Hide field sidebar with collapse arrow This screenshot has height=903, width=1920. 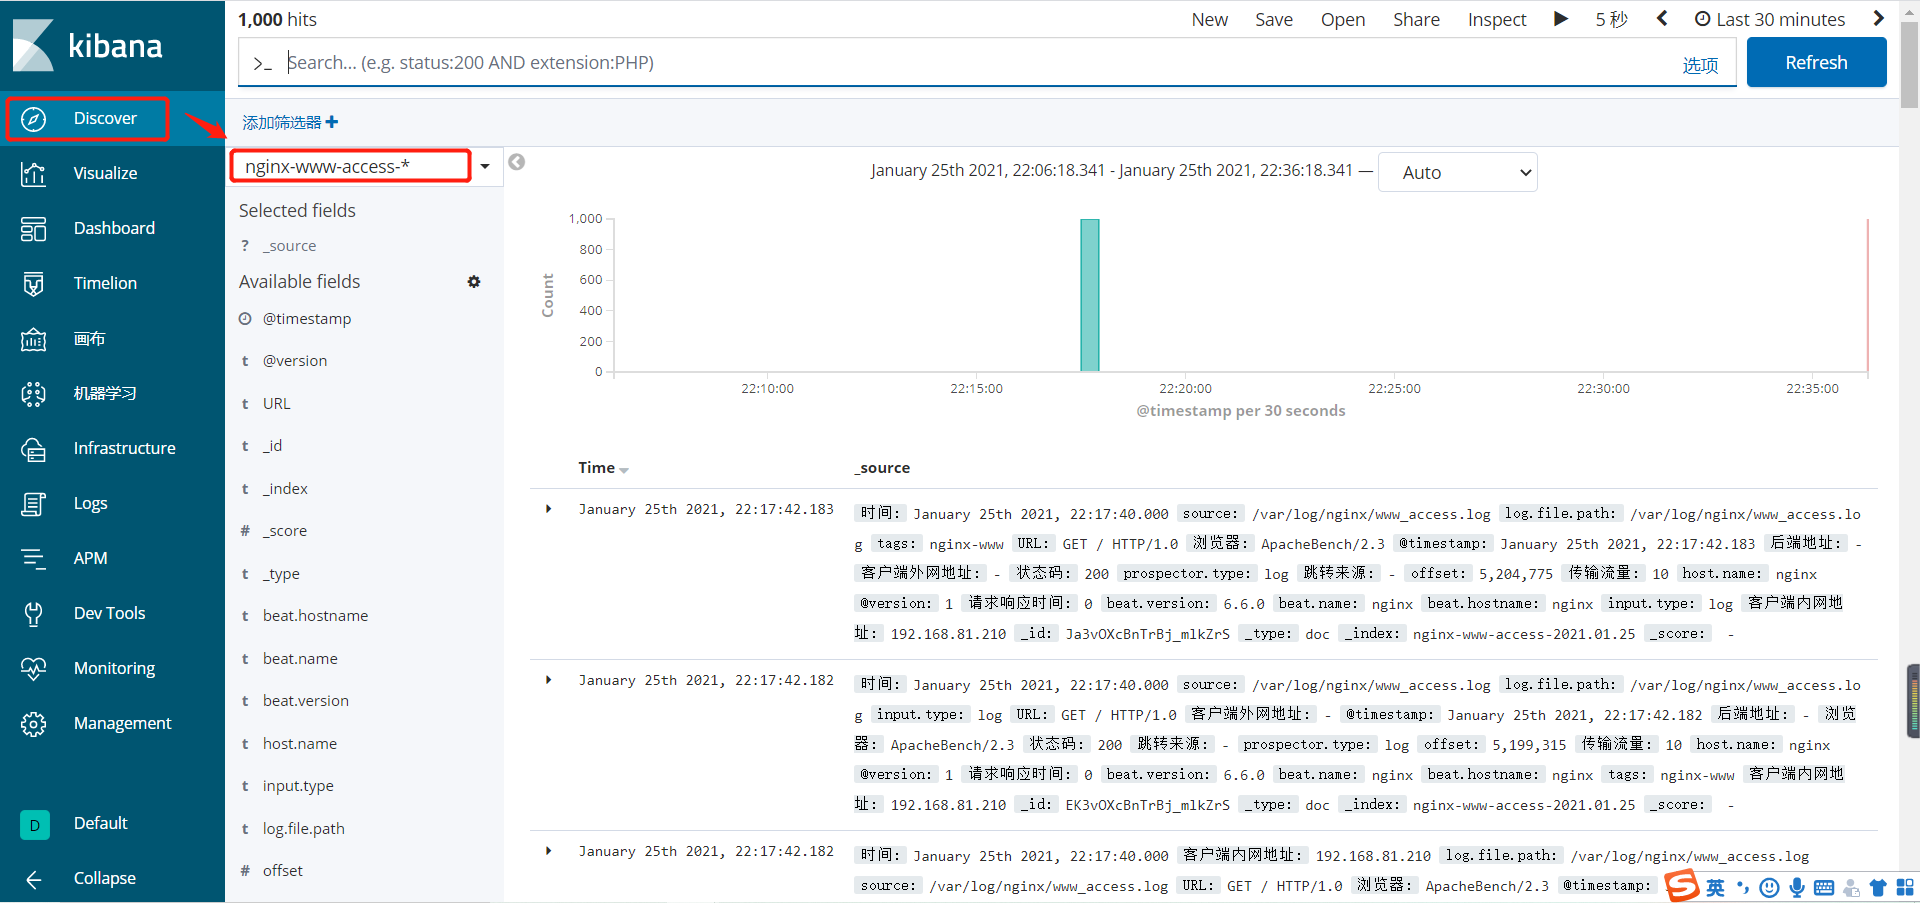pyautogui.click(x=516, y=162)
